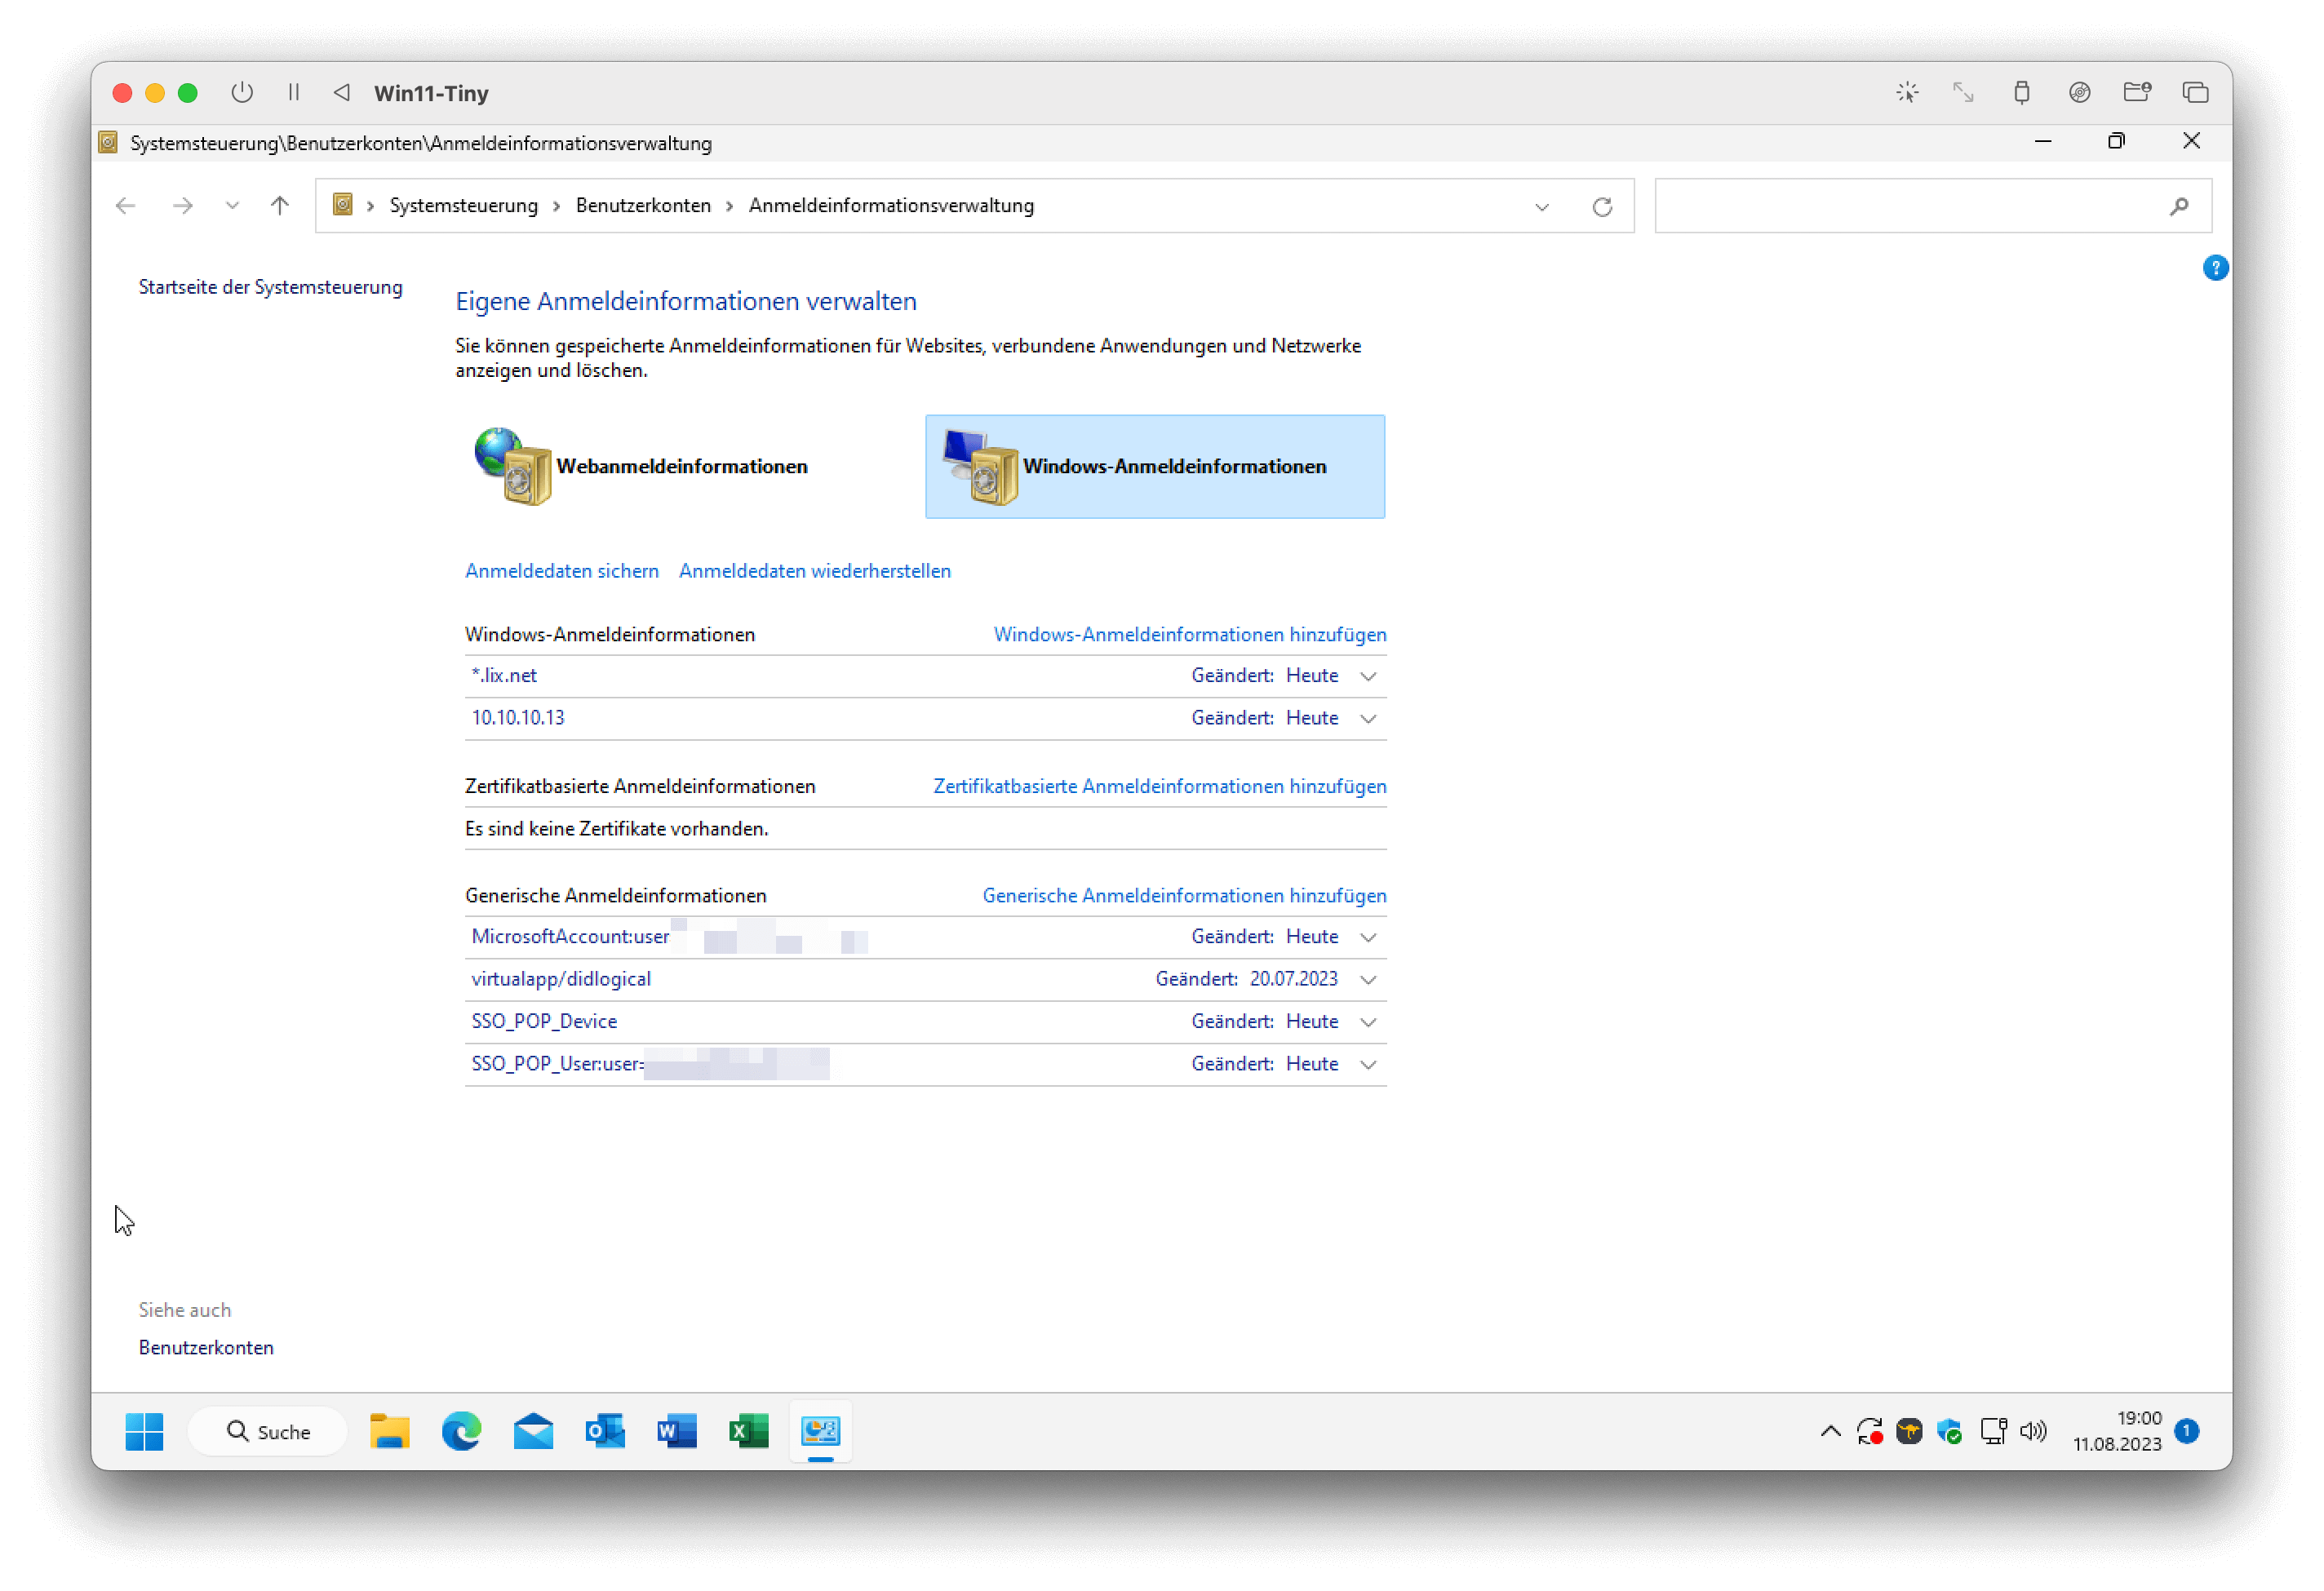
Task: Click Anmeldedaten sichern link
Action: click(562, 570)
